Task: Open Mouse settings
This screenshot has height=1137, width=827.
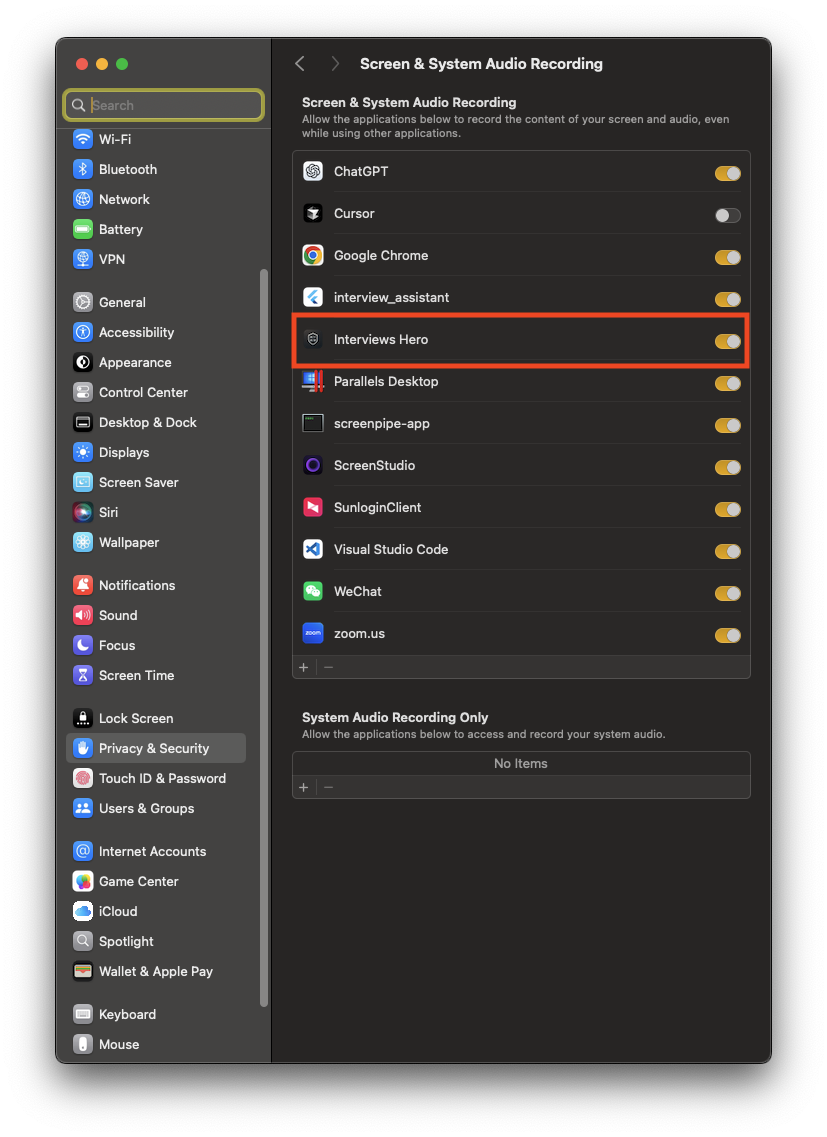Action: point(156,1044)
